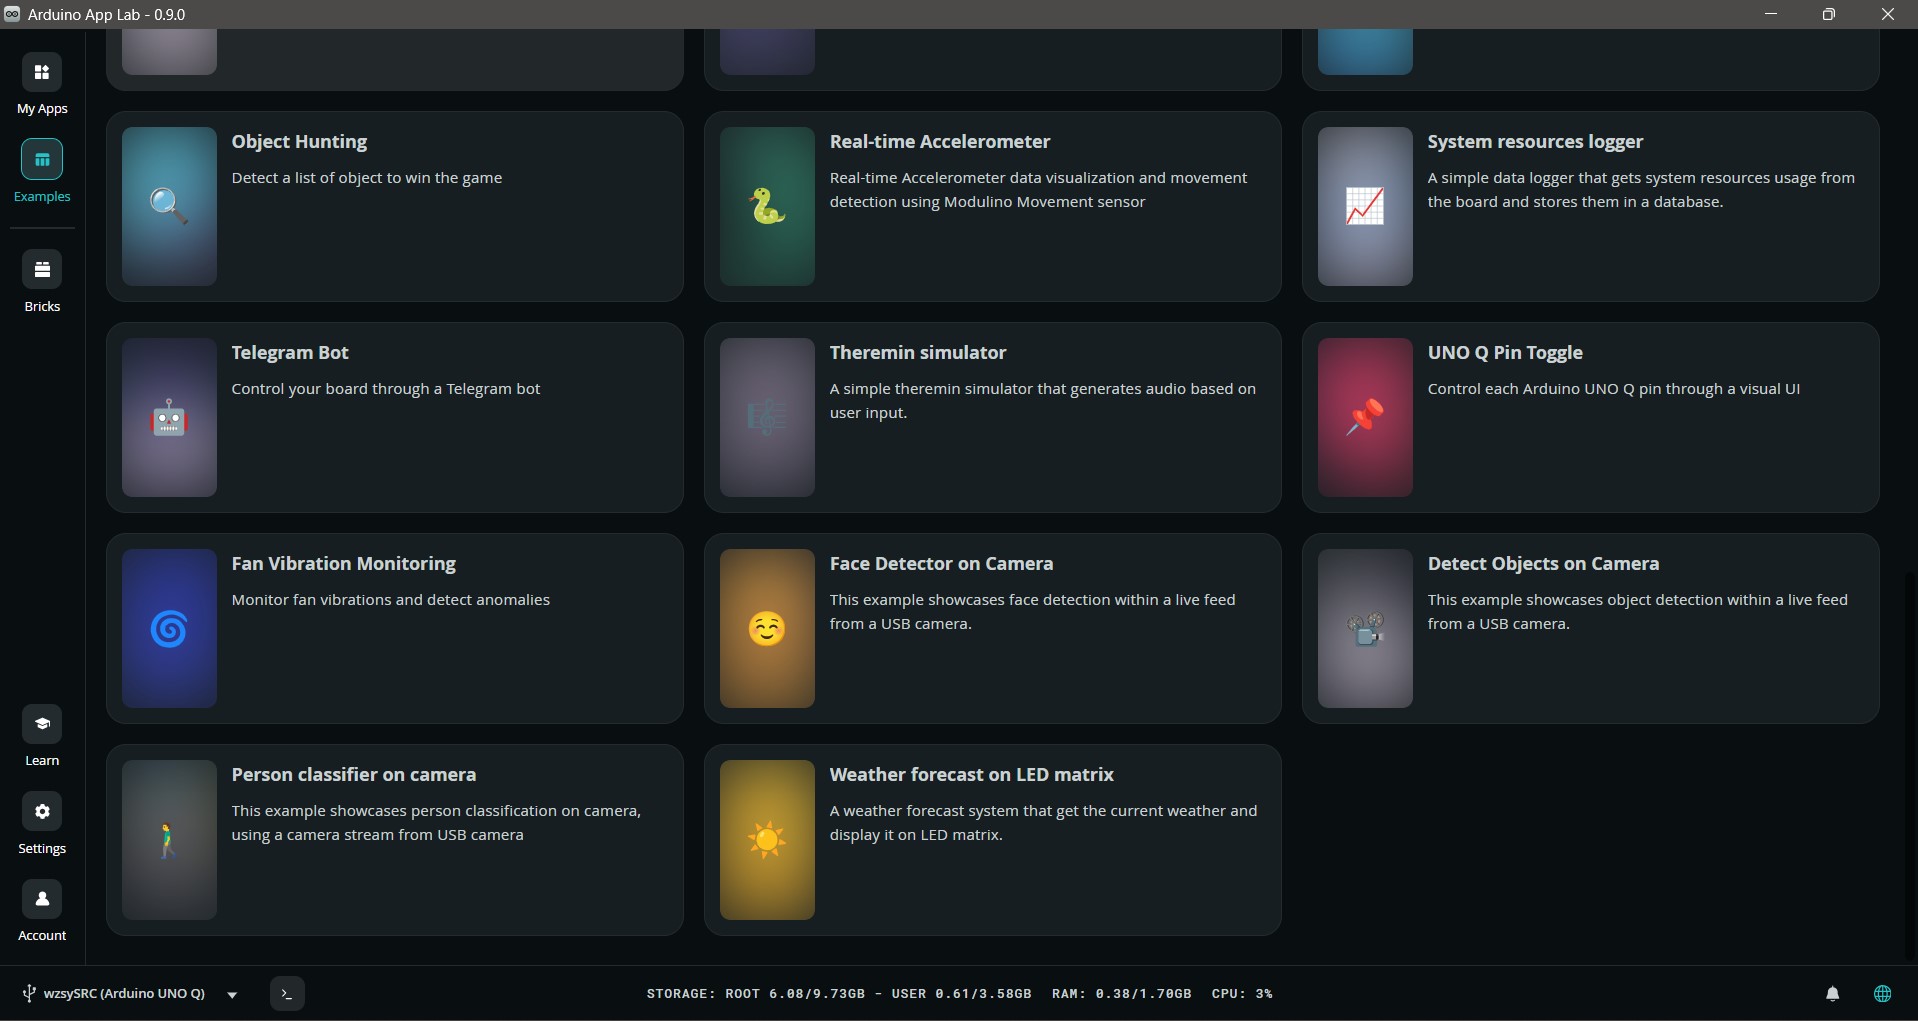Maximize or restore the App Lab window

[x=1829, y=14]
